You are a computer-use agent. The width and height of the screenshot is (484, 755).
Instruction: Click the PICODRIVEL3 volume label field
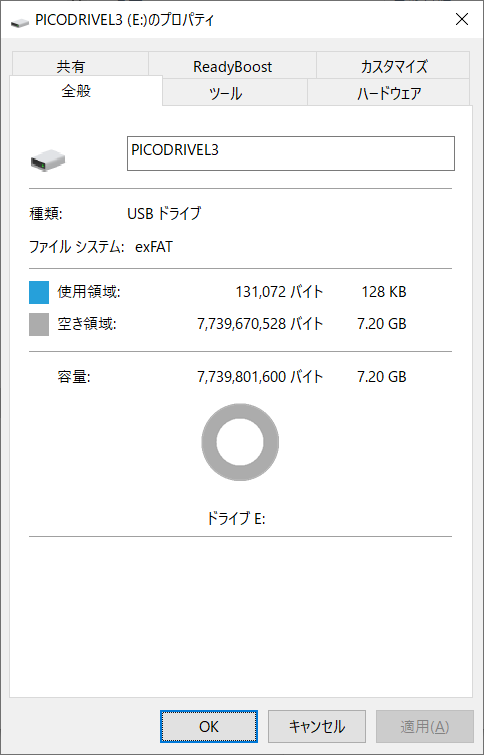click(290, 154)
